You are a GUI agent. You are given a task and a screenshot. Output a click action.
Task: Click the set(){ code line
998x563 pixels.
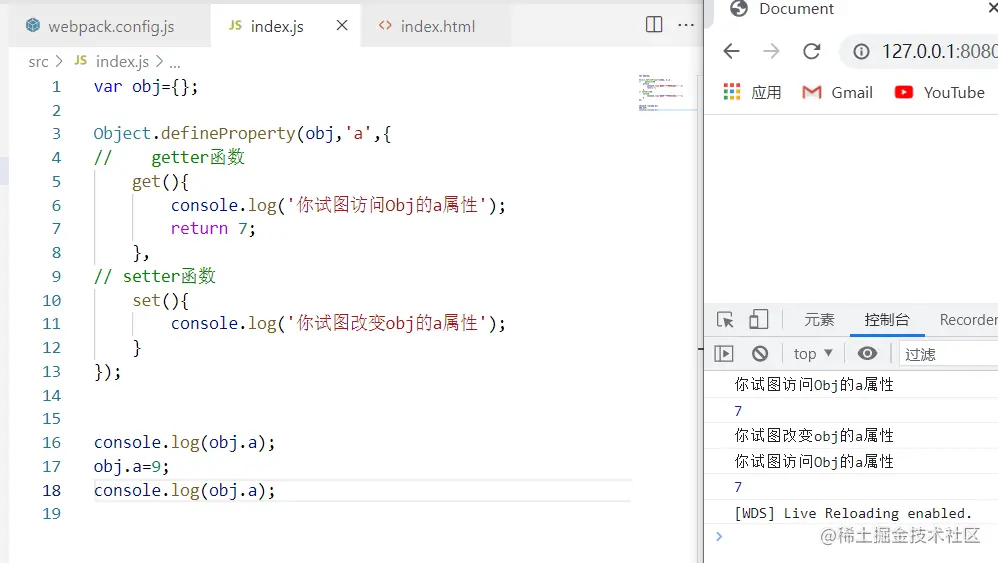click(160, 300)
